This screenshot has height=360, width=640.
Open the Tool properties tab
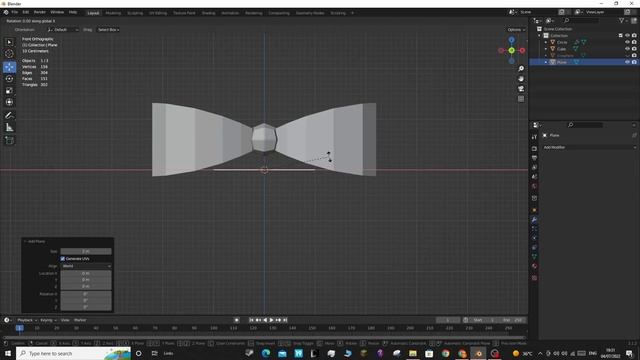(x=534, y=137)
